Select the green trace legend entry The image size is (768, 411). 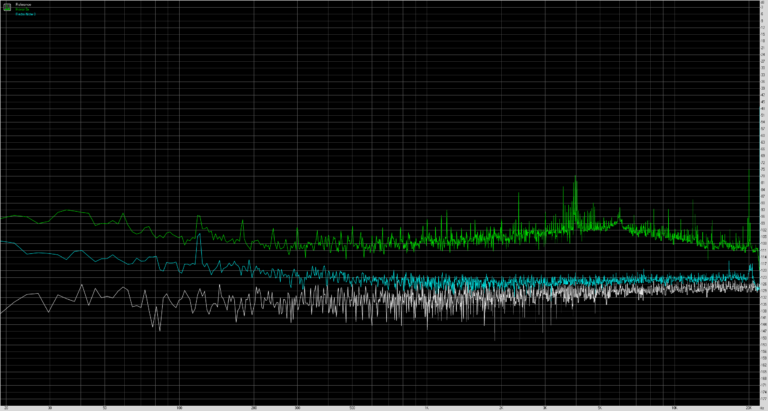(x=23, y=9)
